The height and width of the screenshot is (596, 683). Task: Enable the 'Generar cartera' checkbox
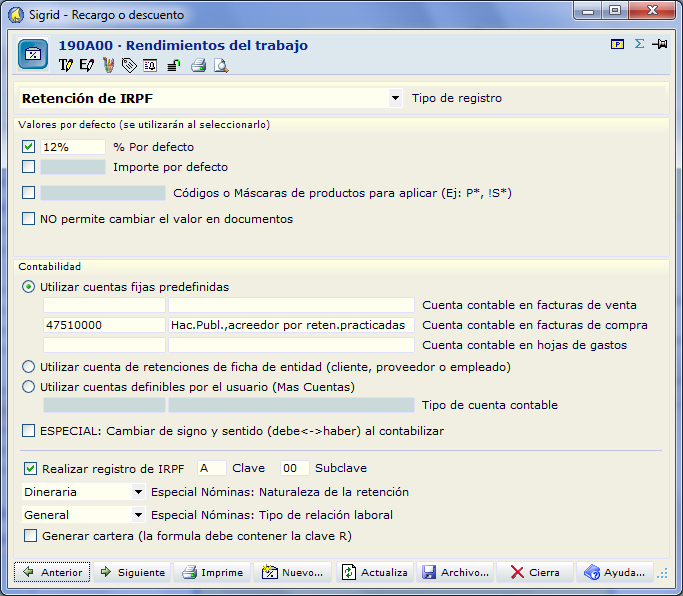tap(30, 535)
